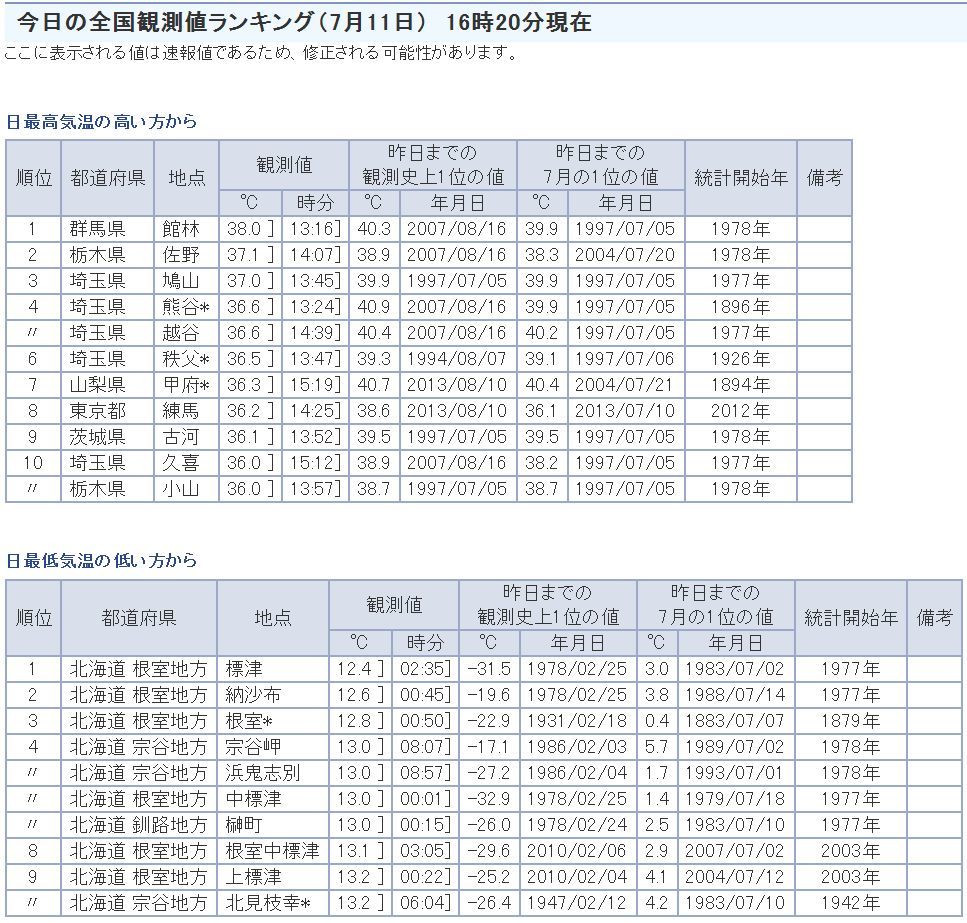Open the 熊谷* observation point entry

tap(186, 307)
